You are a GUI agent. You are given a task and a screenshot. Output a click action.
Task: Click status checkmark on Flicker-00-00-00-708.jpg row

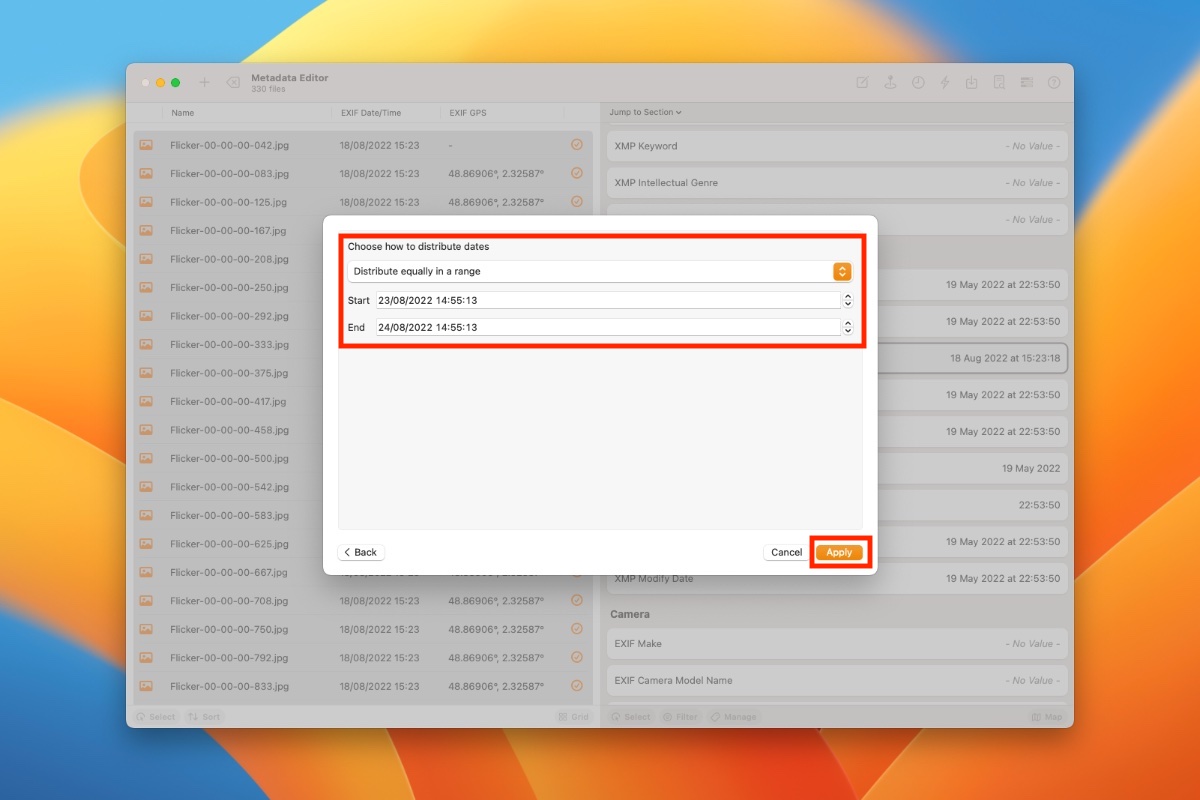pos(577,600)
